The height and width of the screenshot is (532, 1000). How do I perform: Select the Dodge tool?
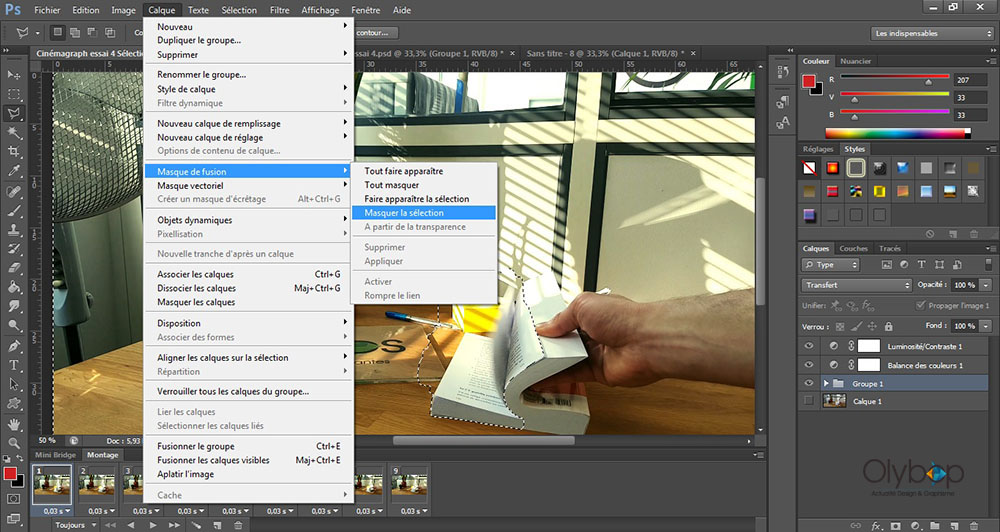pos(13,325)
